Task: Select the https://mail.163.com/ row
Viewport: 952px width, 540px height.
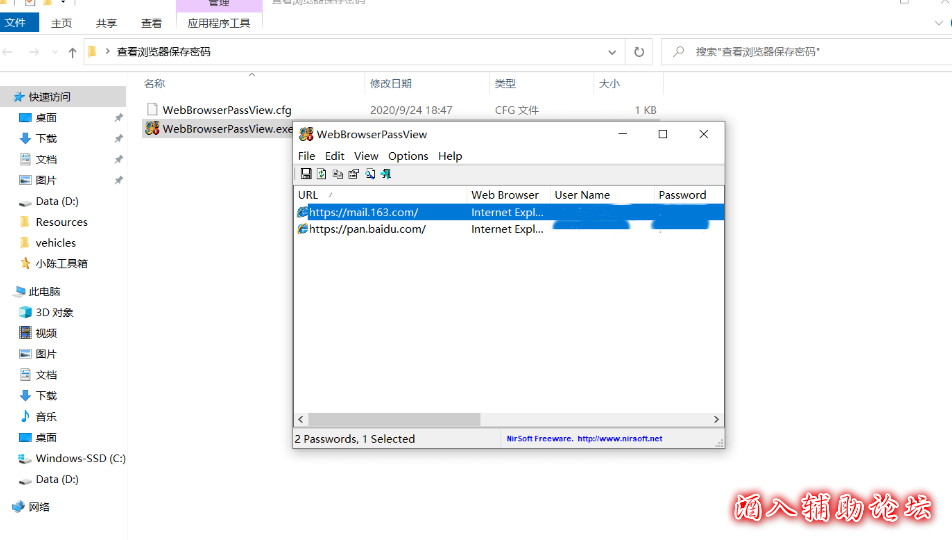Action: pos(509,212)
